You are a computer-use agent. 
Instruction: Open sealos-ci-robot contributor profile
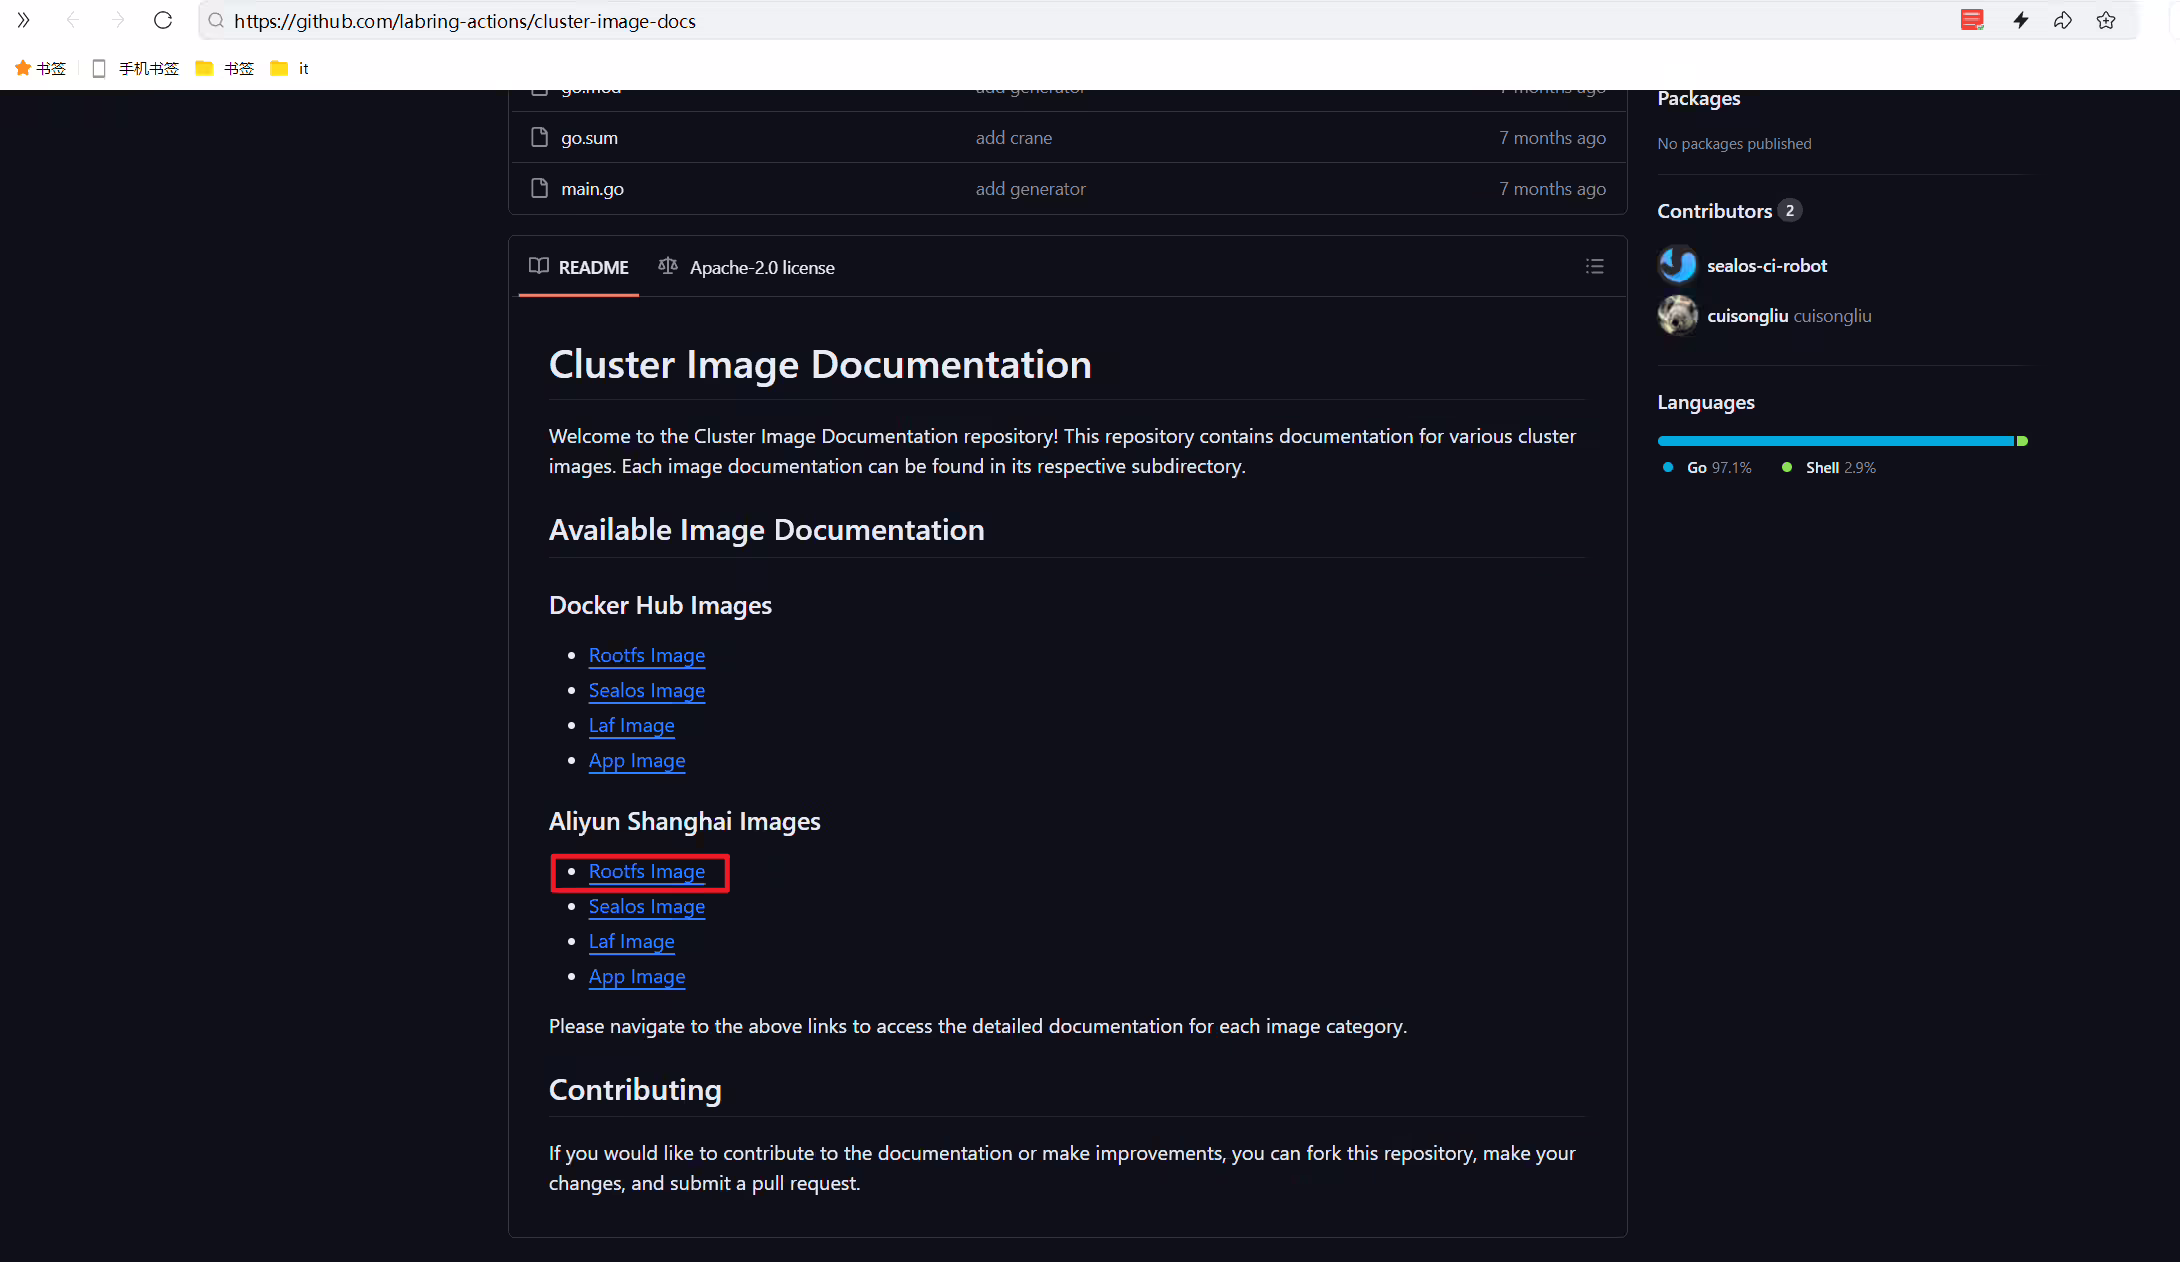coord(1767,266)
